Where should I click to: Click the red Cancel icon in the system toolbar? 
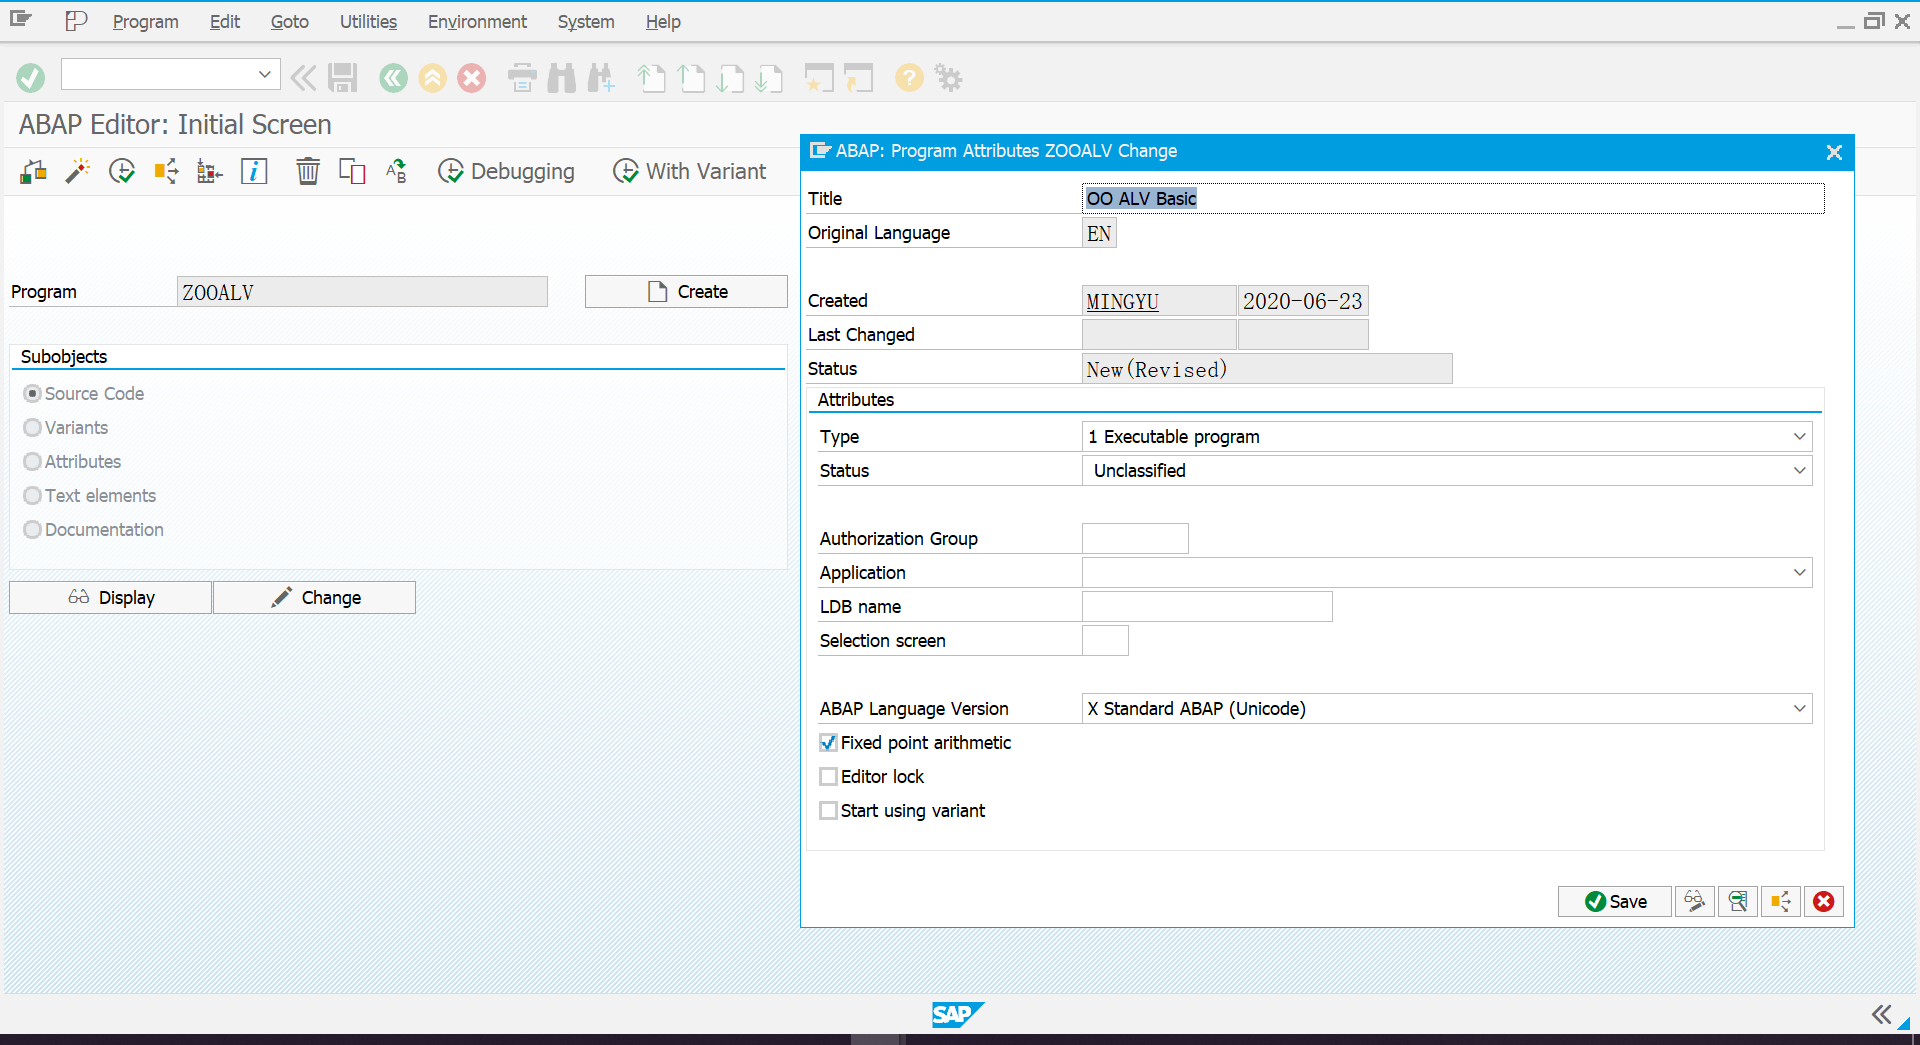[472, 77]
